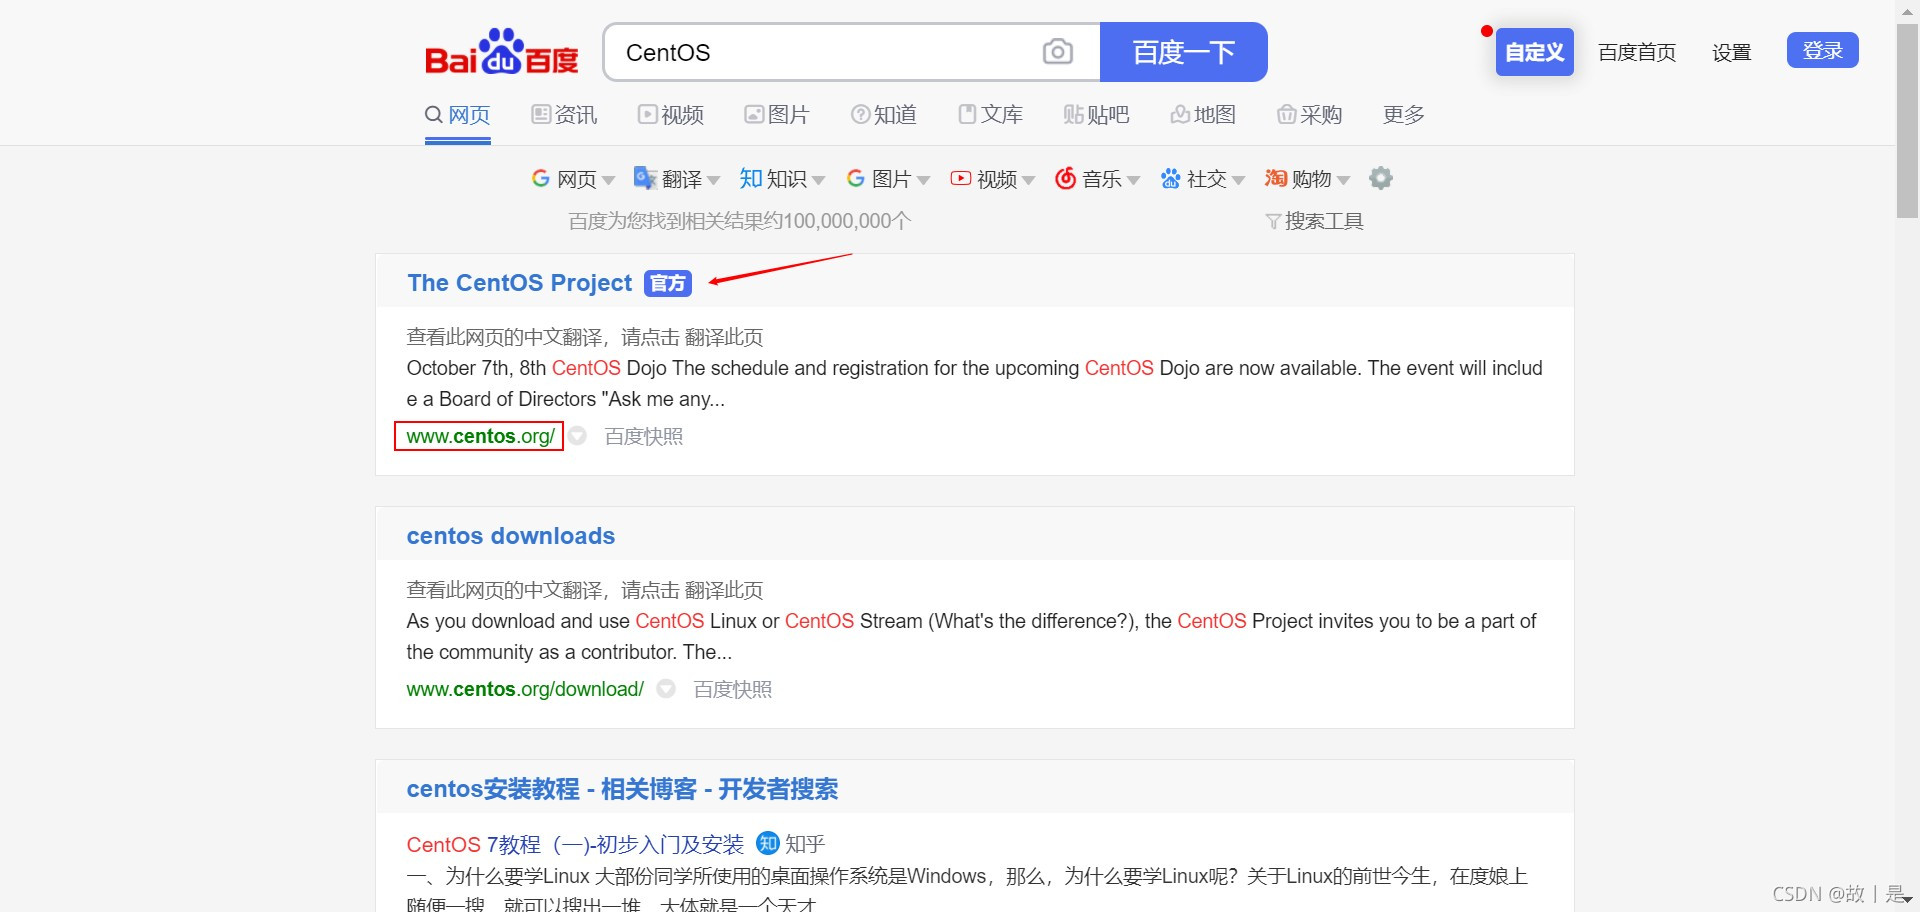Click the 知 Zhihu knowledge icon
The image size is (1920, 912).
(751, 178)
